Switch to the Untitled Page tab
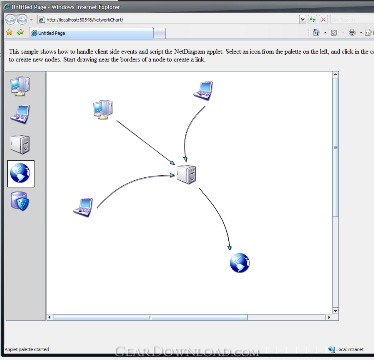Screen dimensions: 374x360 pos(91,33)
